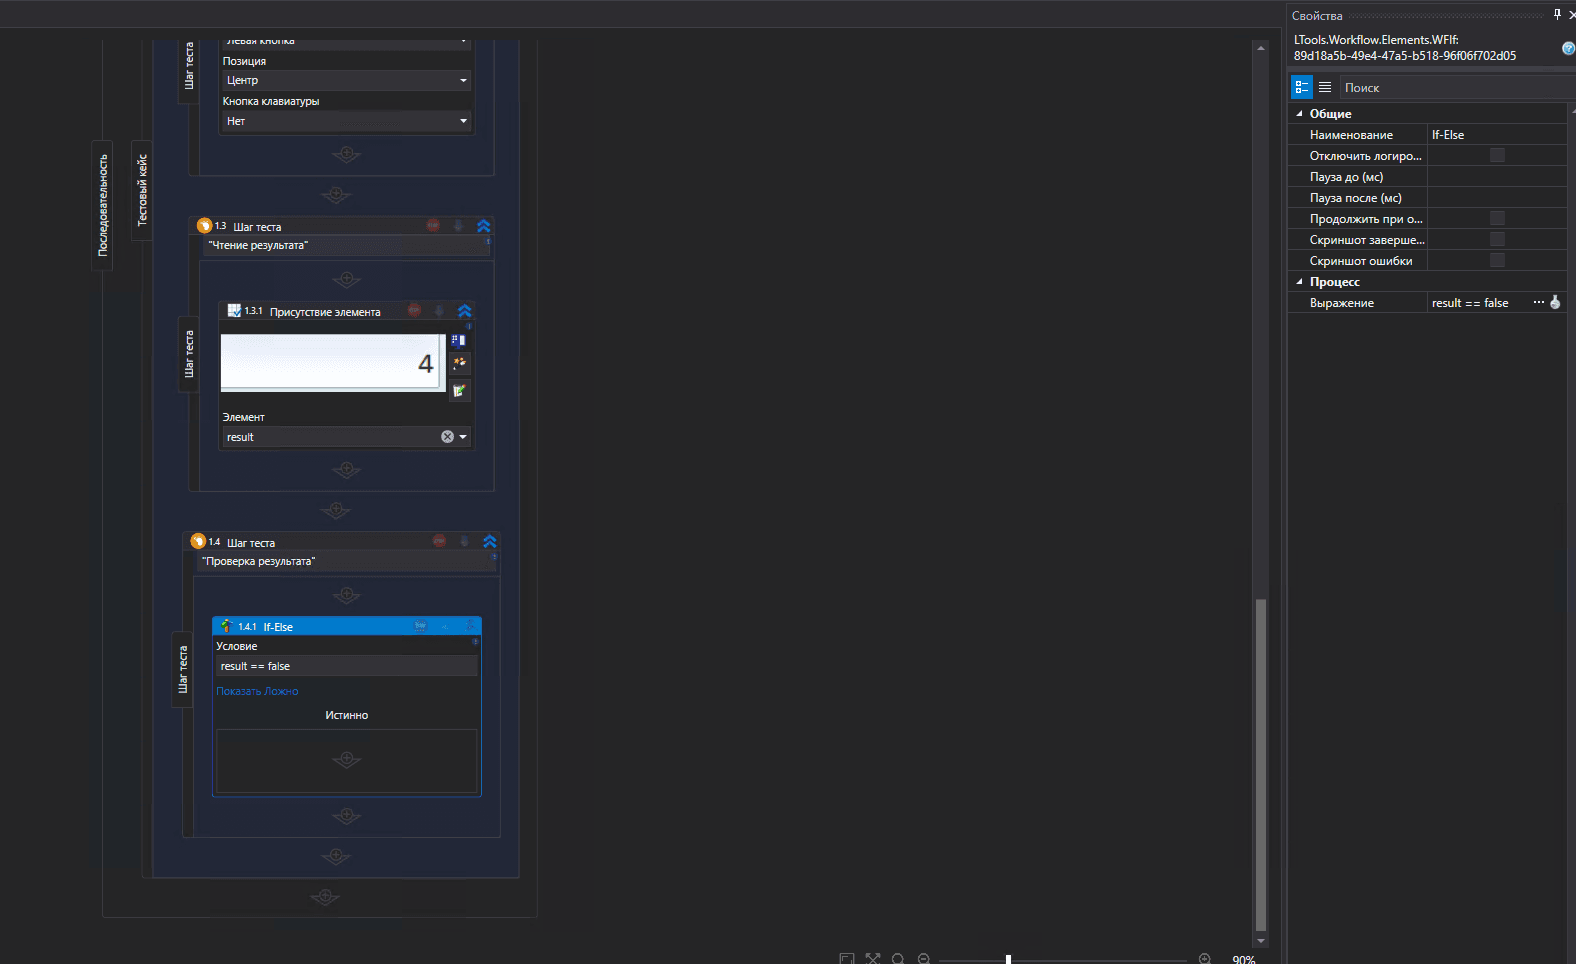Clear the 'result' element with the X icon
This screenshot has width=1576, height=964.
tap(447, 437)
